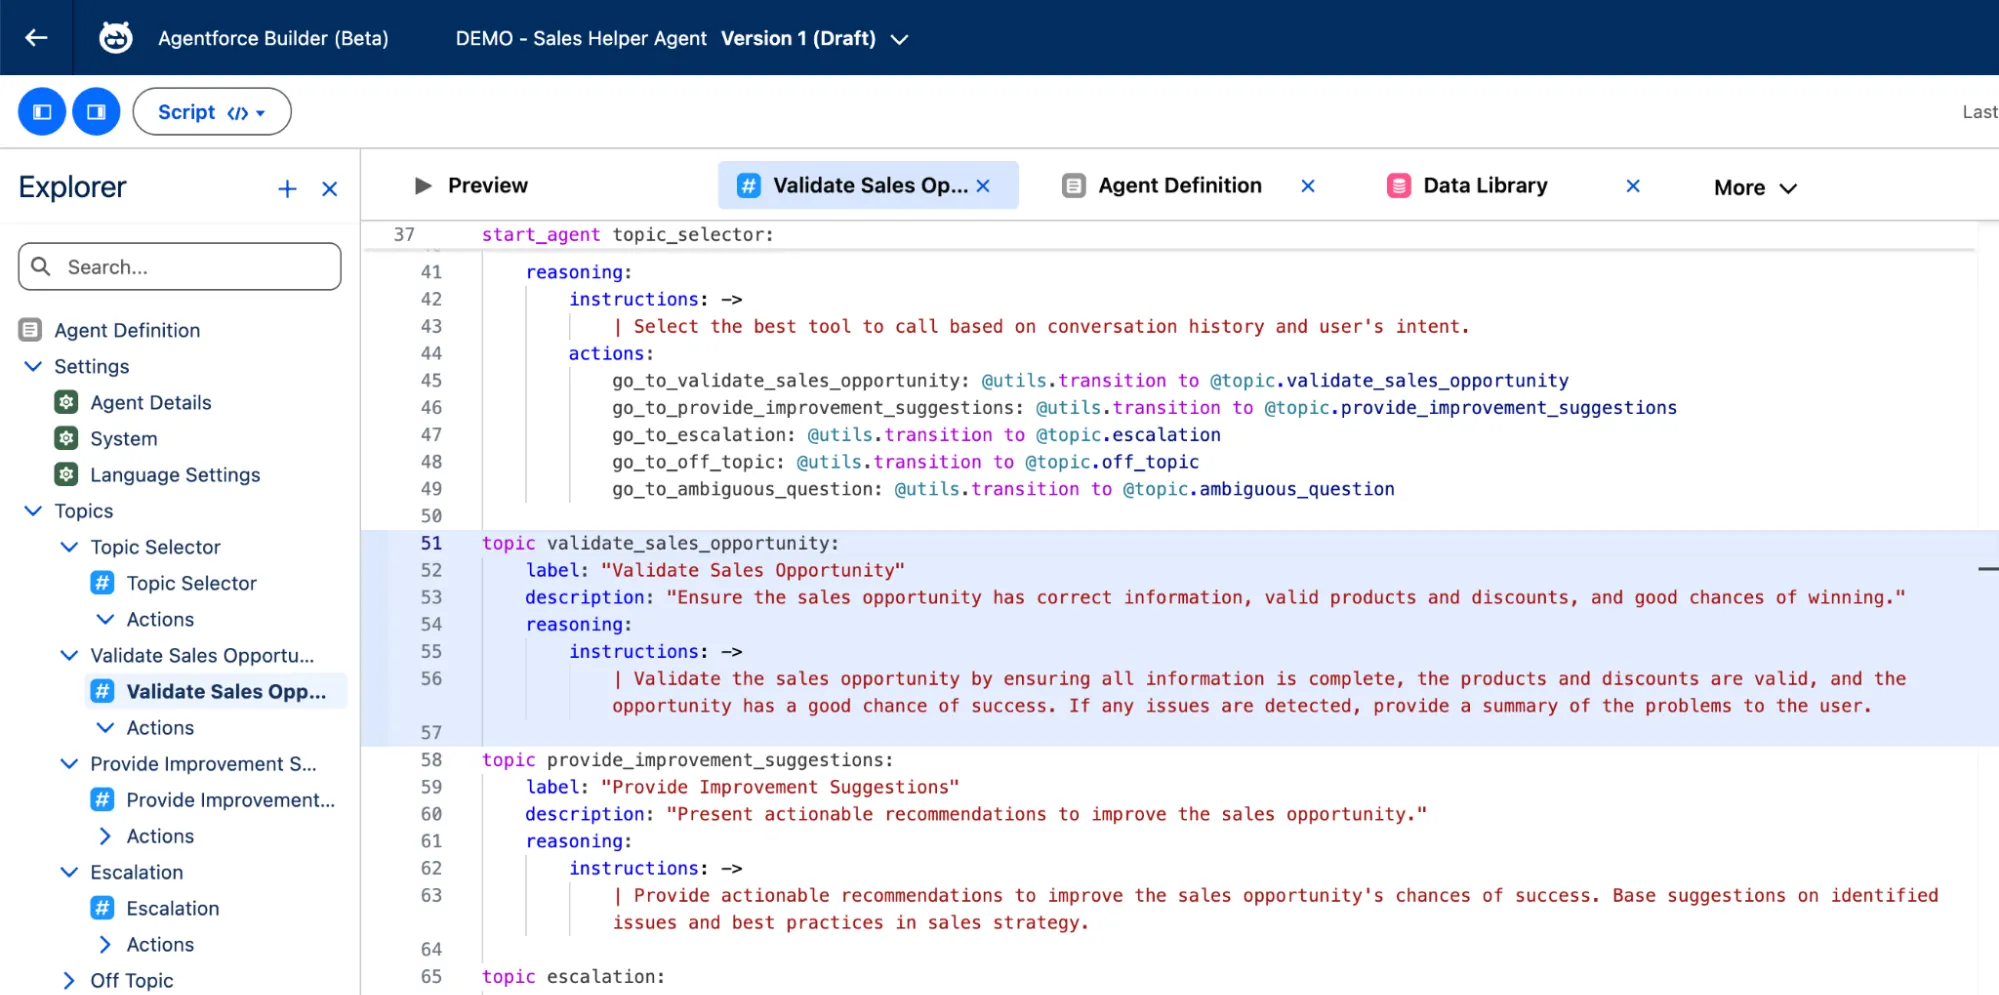
Task: Select the Topic Selector hash icon
Action: click(x=101, y=583)
